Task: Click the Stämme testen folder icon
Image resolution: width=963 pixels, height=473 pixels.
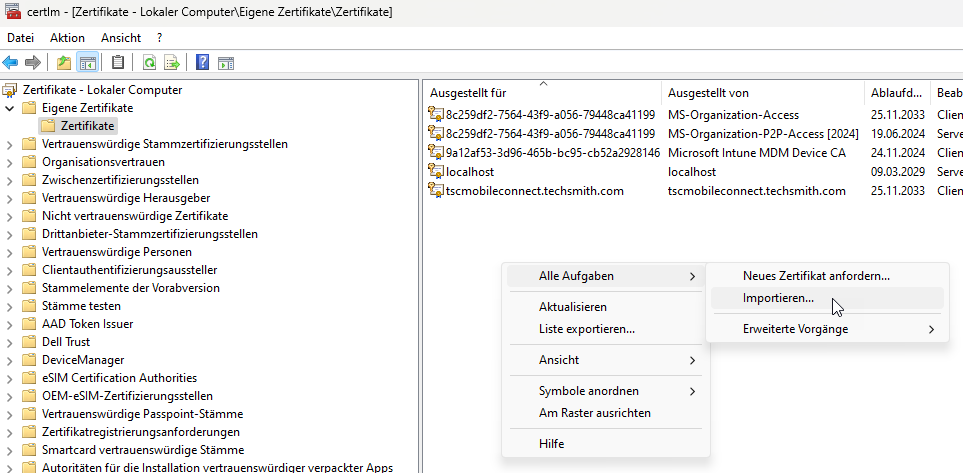Action: (x=29, y=306)
